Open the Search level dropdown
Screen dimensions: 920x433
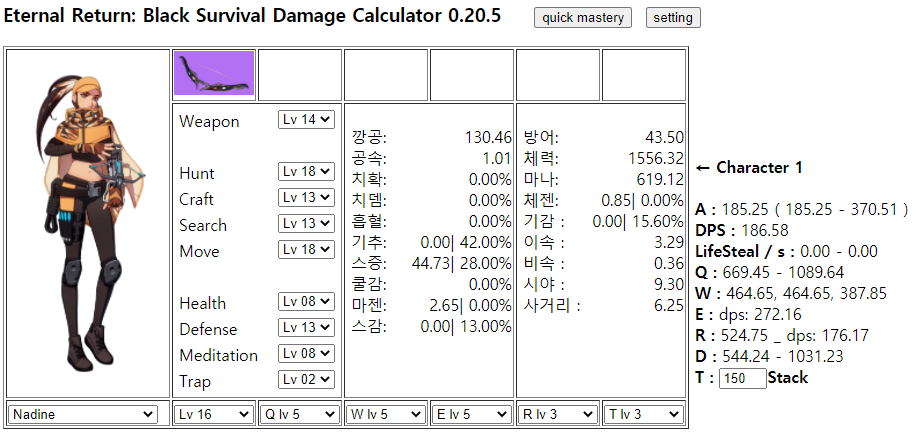tap(306, 223)
